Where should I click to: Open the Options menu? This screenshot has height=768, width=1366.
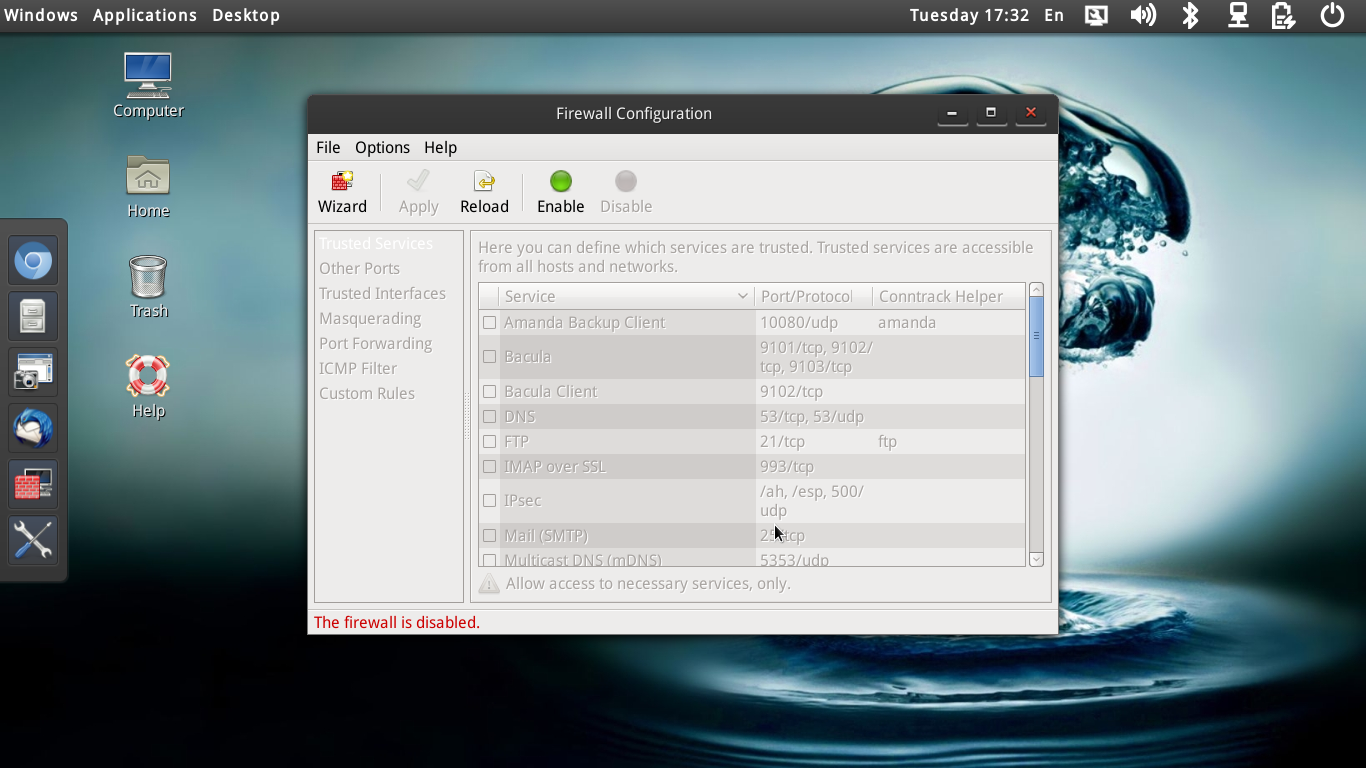382,147
